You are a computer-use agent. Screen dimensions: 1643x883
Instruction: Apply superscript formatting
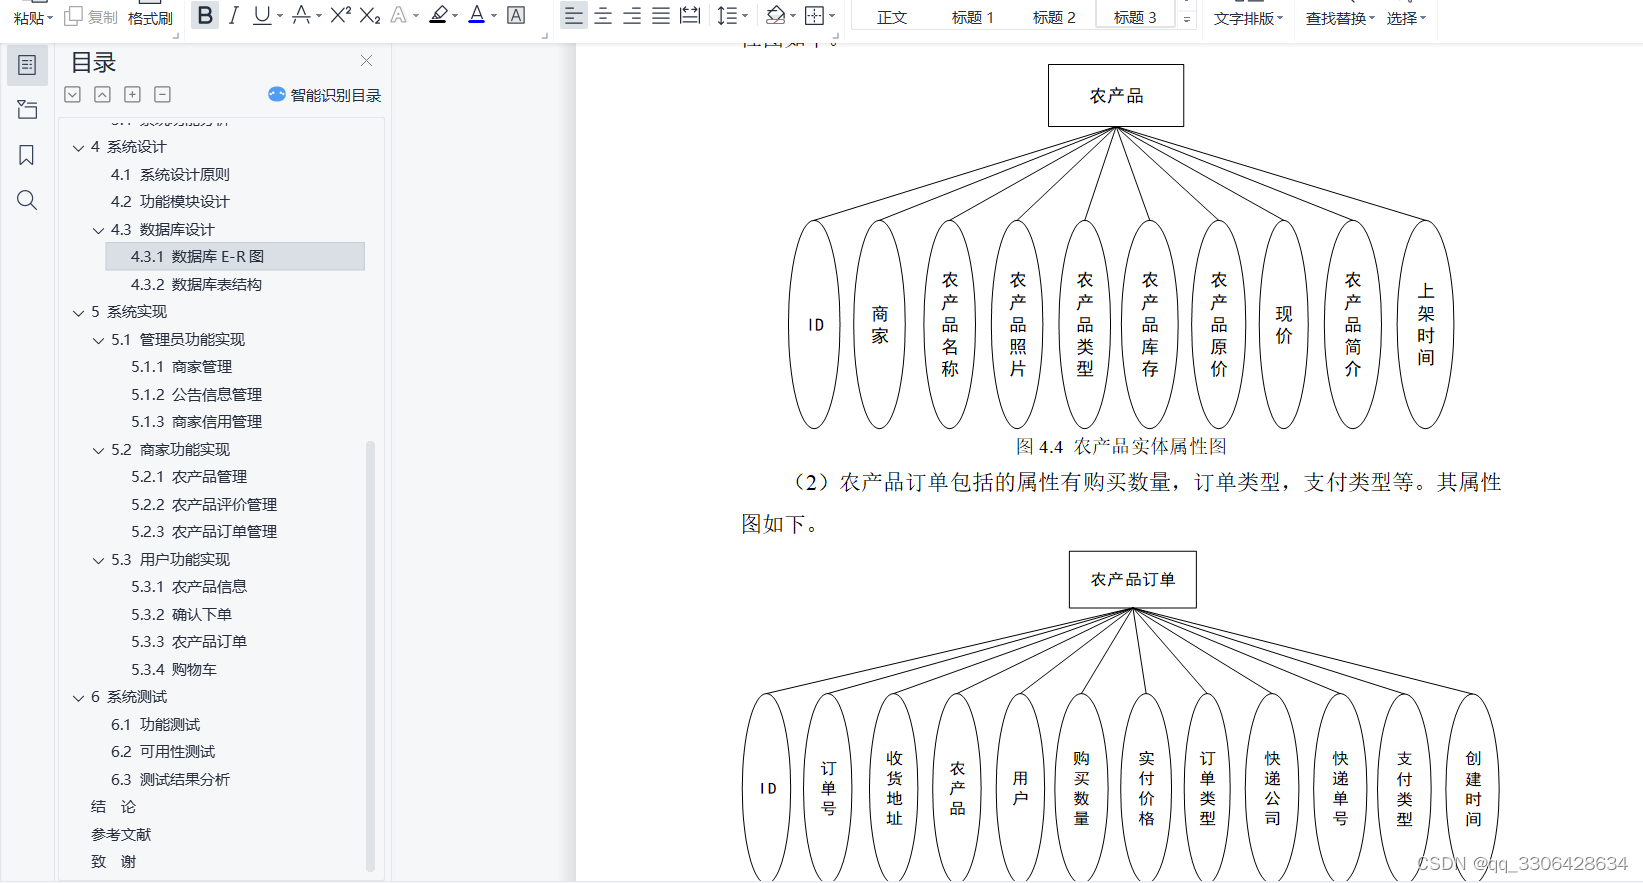pos(341,15)
